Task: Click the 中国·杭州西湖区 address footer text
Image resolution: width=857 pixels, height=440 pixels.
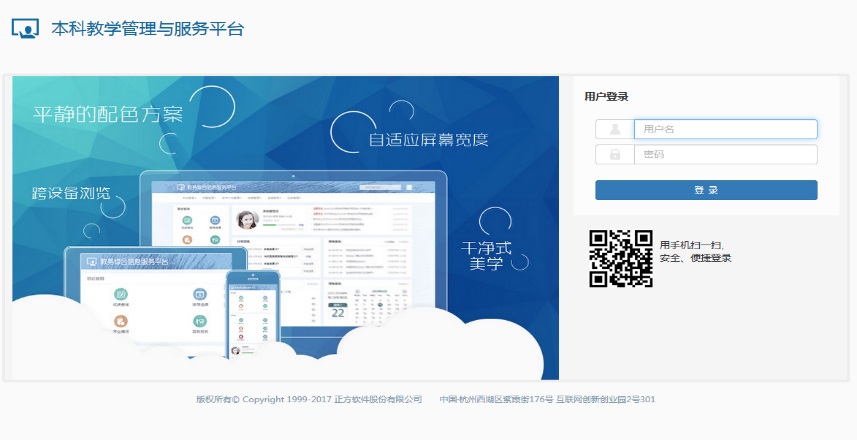Action: (547, 400)
